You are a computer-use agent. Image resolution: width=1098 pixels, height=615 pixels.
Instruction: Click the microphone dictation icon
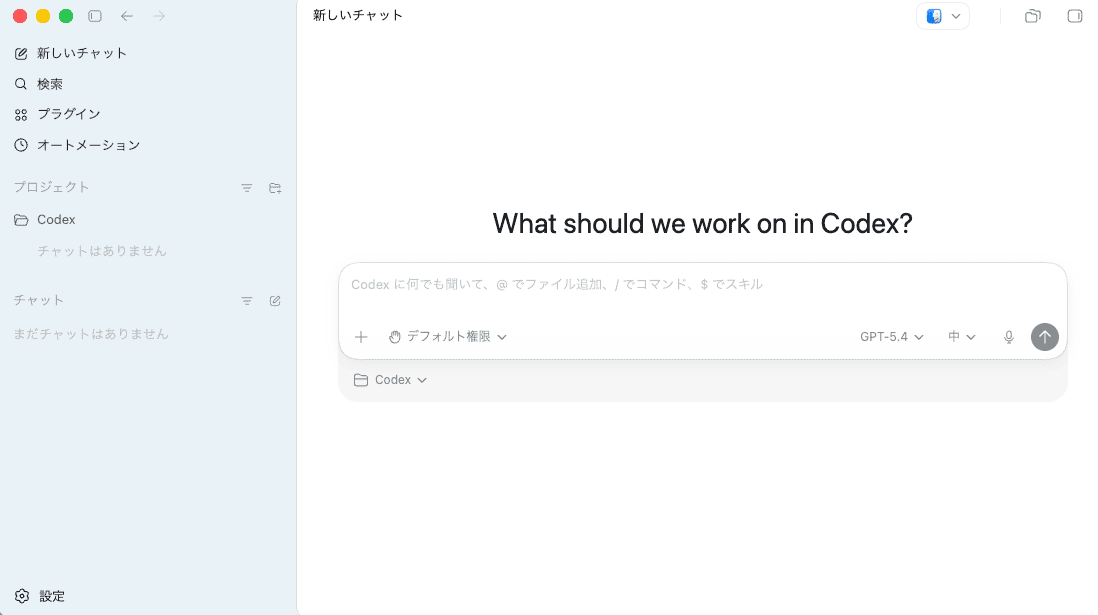(1008, 337)
